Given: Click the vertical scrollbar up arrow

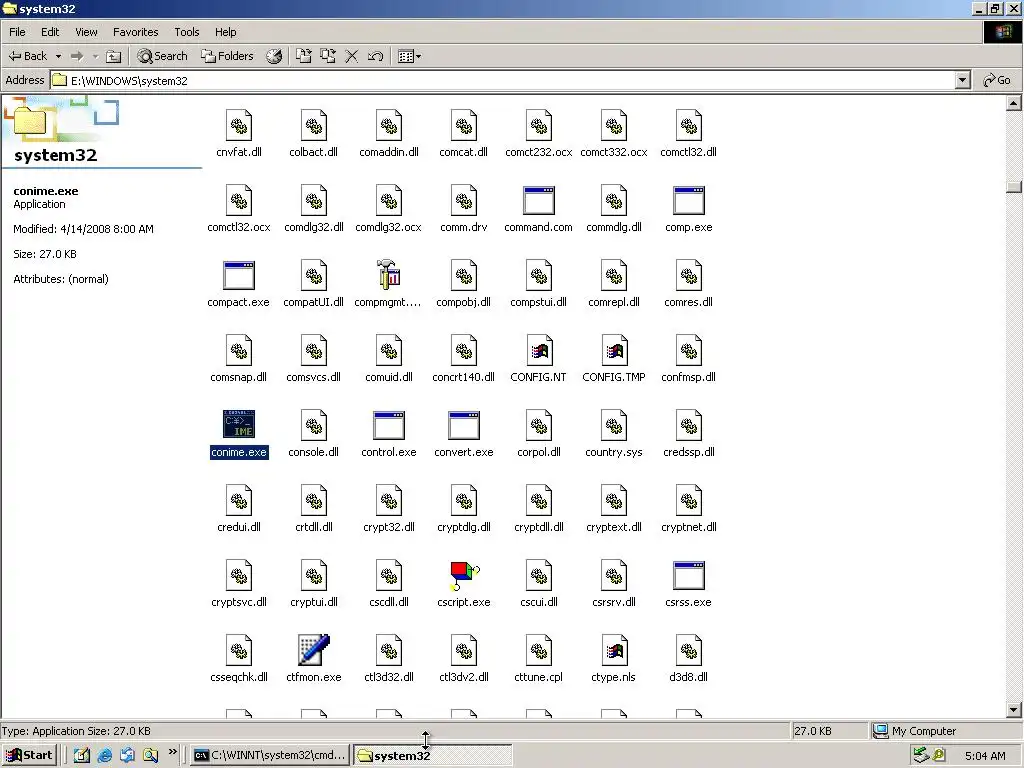Looking at the screenshot, I should (x=1014, y=103).
